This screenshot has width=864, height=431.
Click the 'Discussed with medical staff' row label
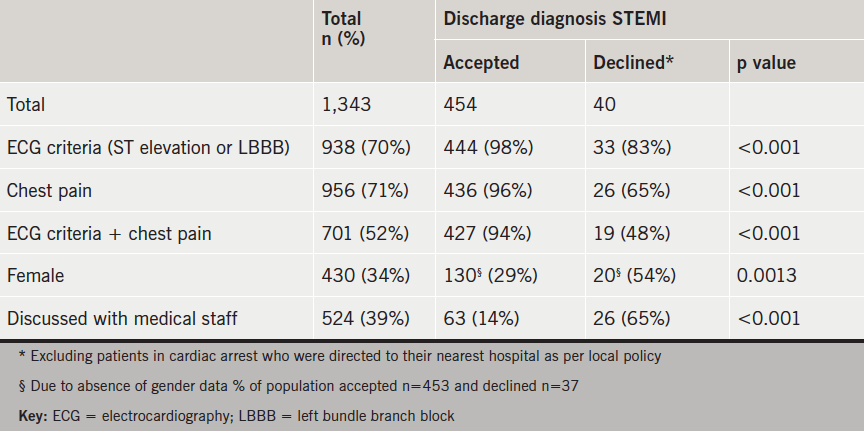pos(120,319)
